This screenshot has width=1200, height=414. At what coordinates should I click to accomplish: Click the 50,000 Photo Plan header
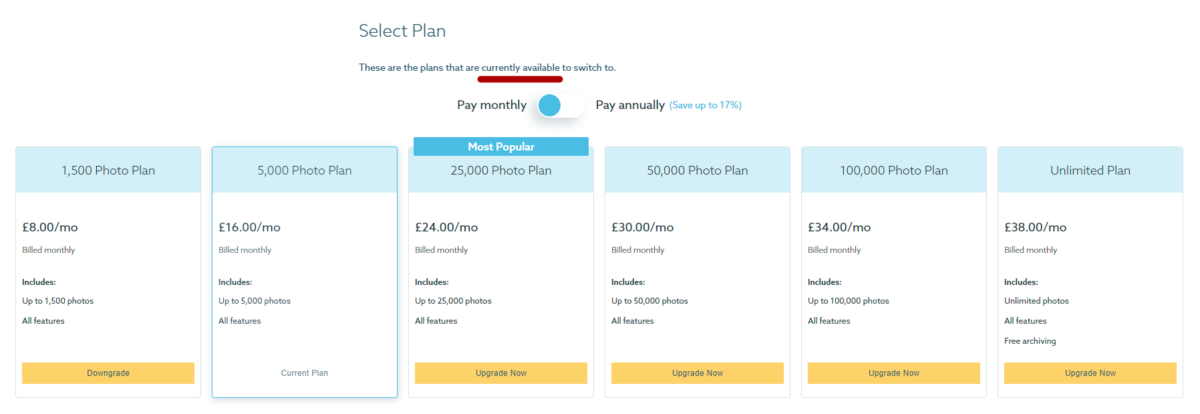pos(697,170)
